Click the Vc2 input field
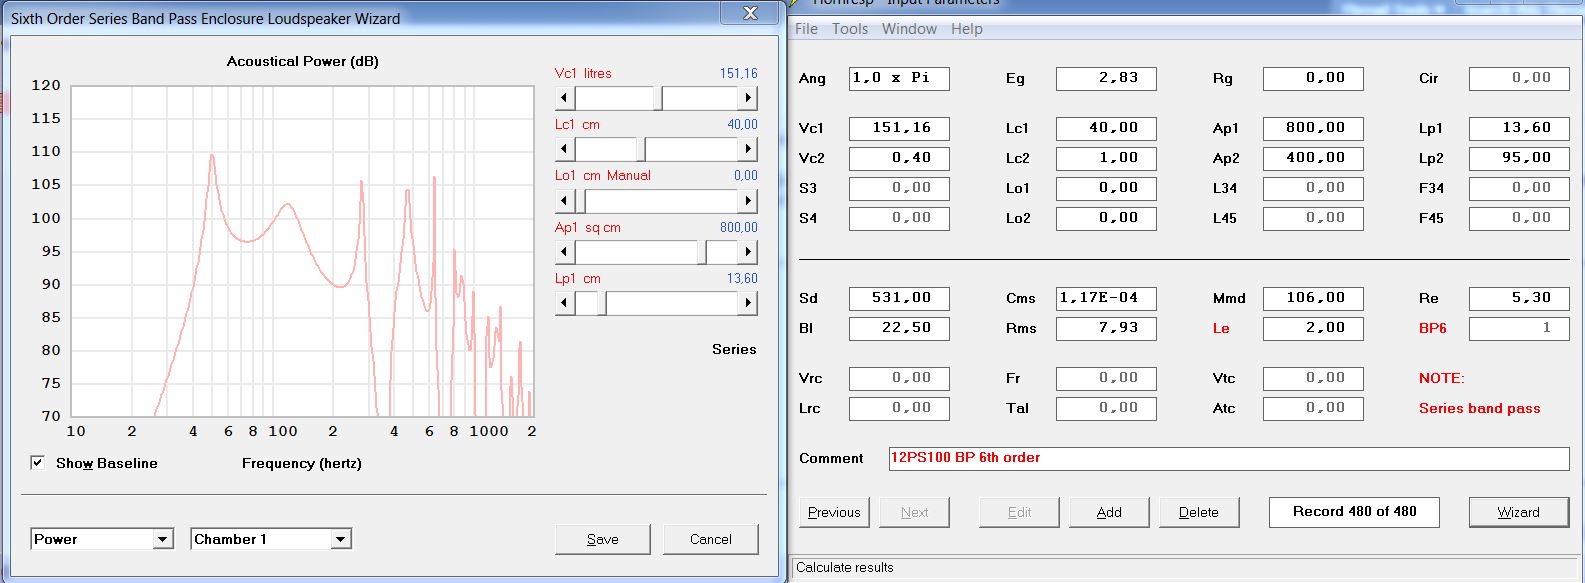Screen dimensions: 1585x583 coord(899,158)
